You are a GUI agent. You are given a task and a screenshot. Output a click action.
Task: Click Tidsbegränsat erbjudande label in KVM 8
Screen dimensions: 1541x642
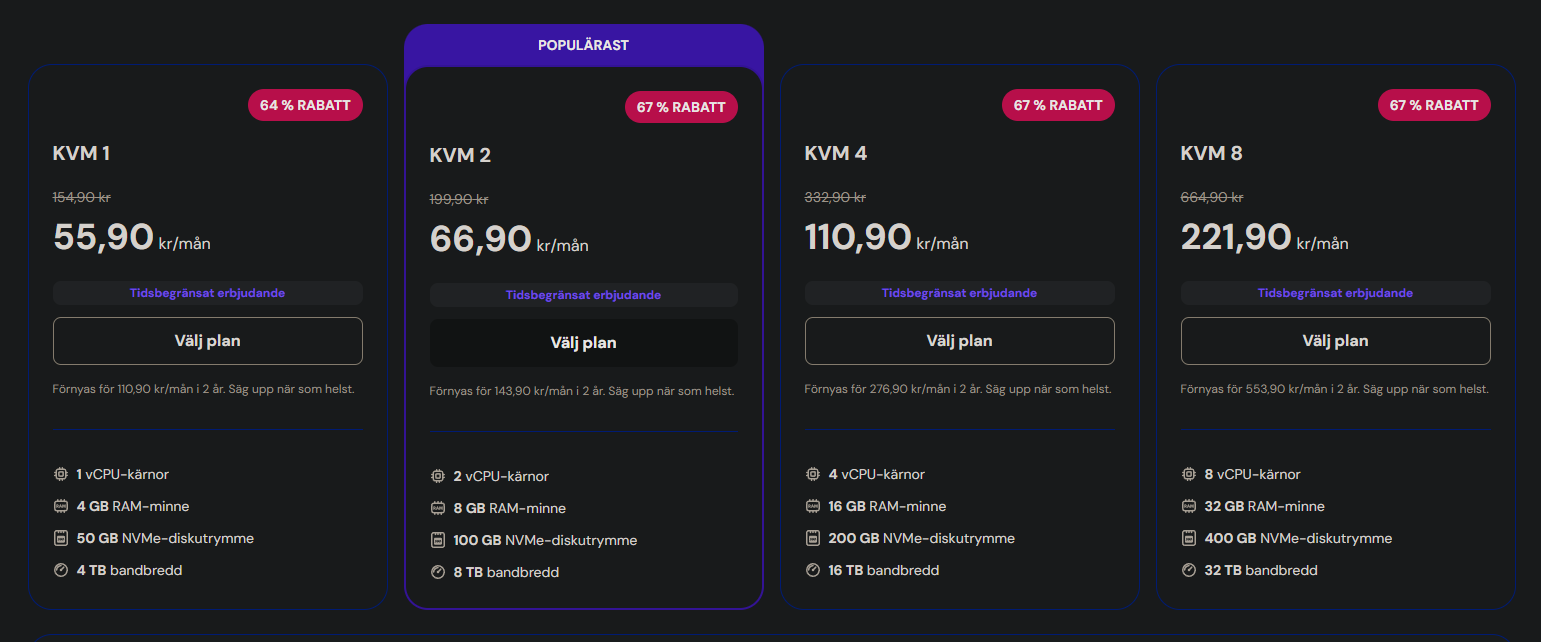point(1336,293)
